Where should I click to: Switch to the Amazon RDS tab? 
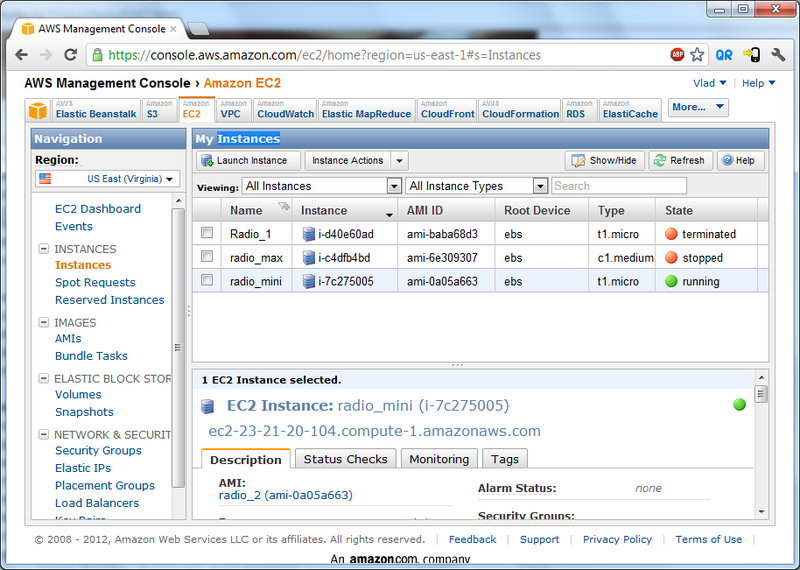click(x=580, y=110)
